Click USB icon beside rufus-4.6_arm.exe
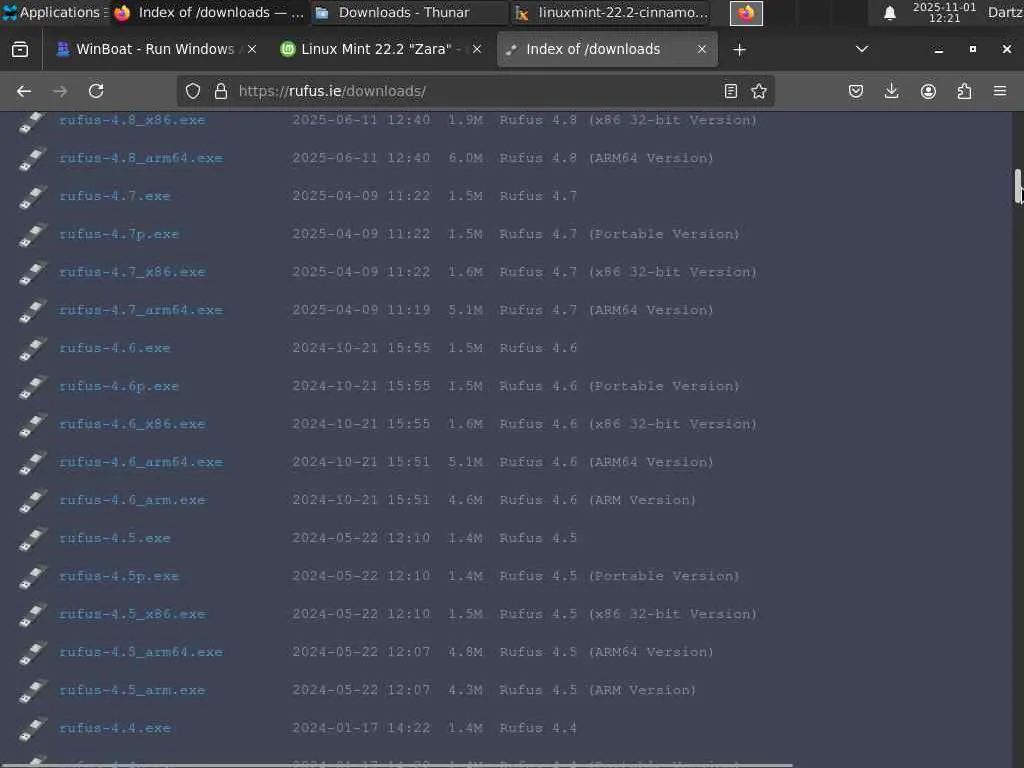Viewport: 1024px width, 768px height. pos(32,501)
